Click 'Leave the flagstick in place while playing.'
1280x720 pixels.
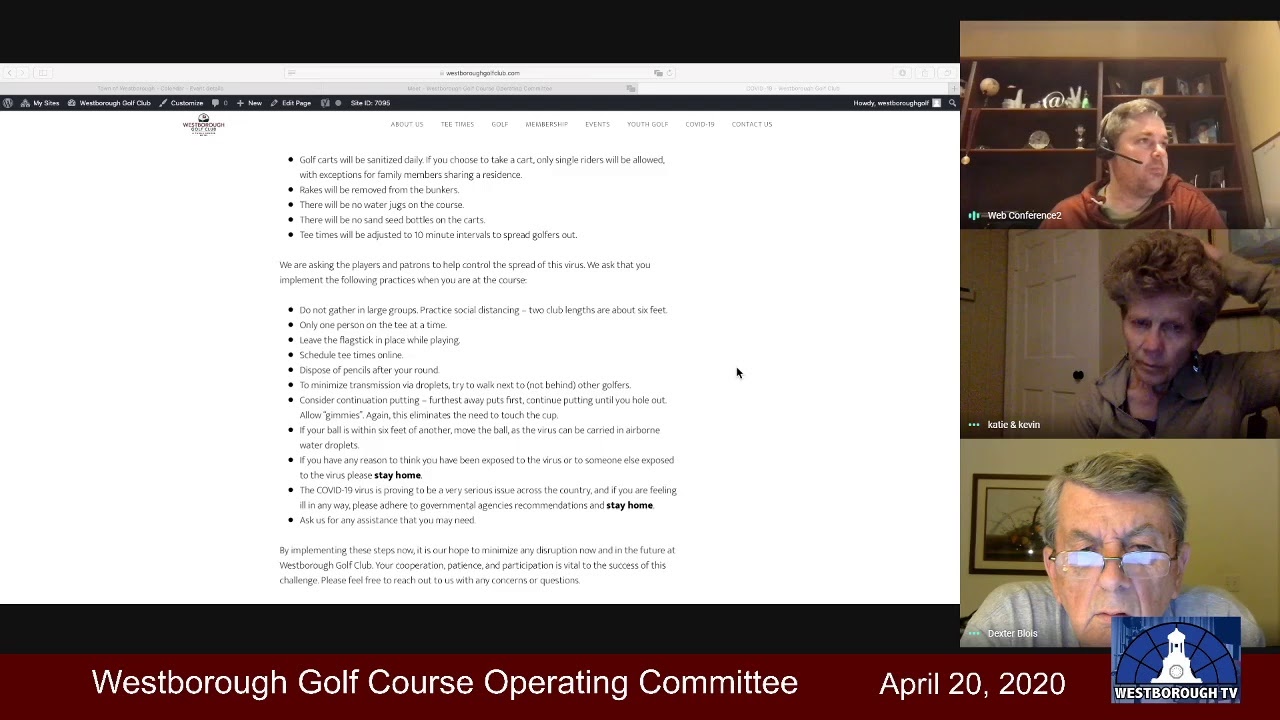379,340
